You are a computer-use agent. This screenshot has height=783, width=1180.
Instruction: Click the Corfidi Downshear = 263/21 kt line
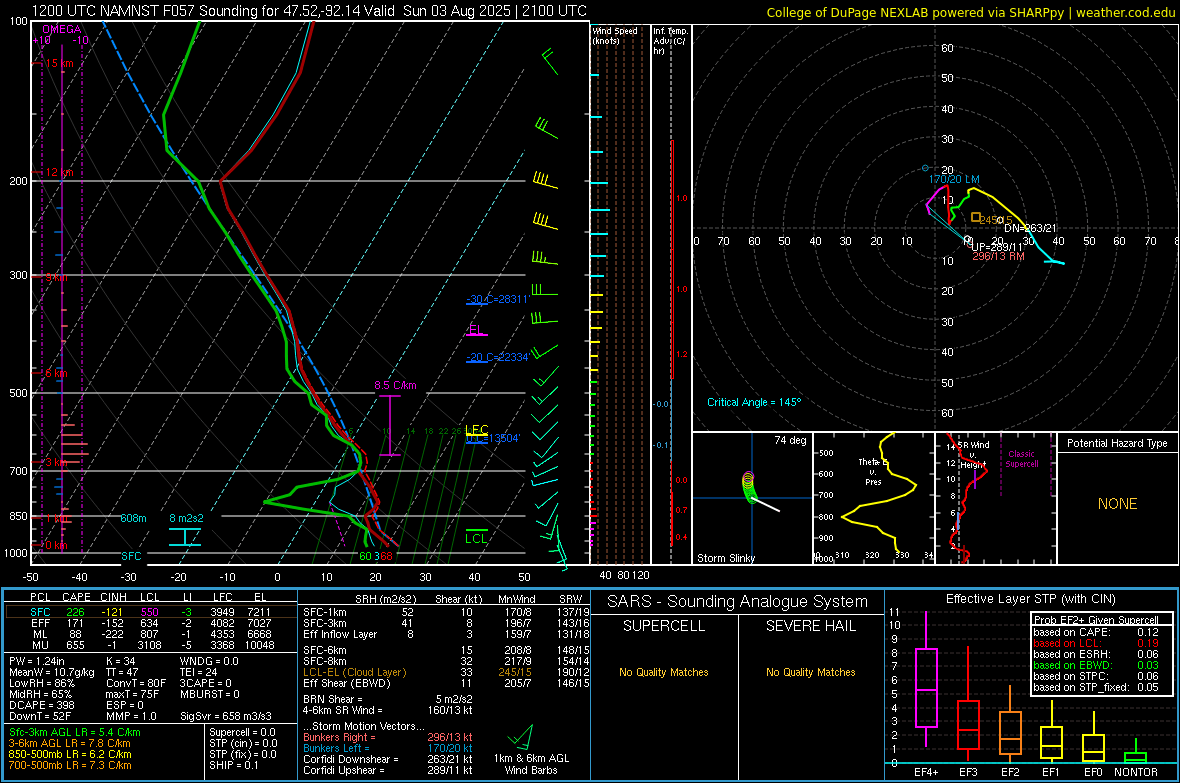click(388, 759)
